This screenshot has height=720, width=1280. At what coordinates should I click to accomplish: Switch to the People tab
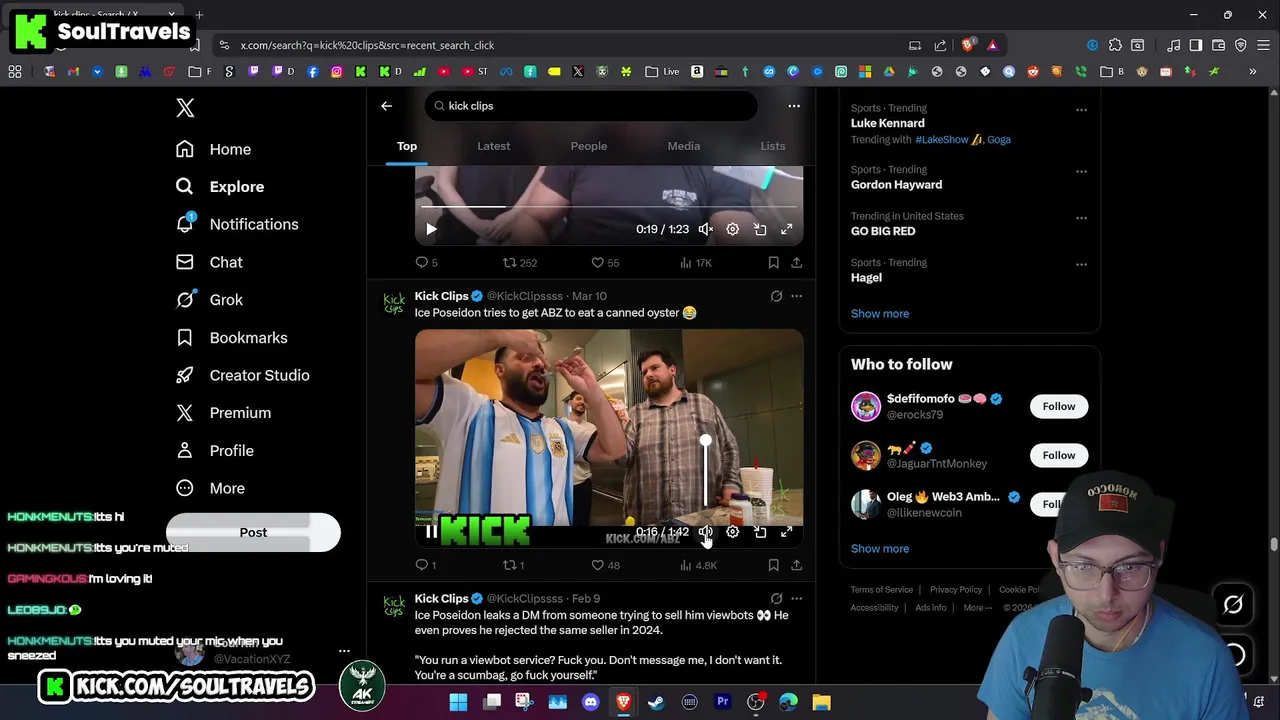[x=589, y=146]
